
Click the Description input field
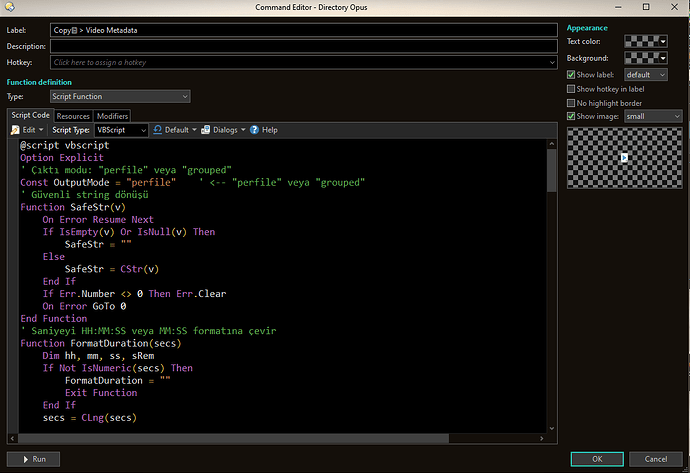[x=304, y=46]
